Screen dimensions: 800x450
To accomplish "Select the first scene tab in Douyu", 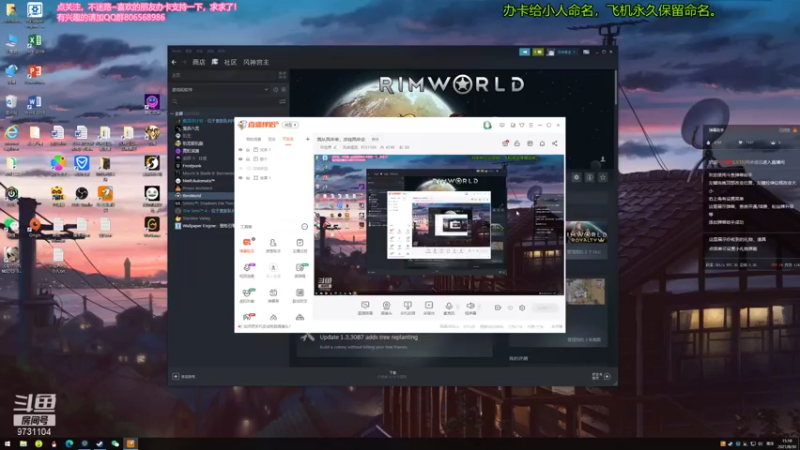I will pyautogui.click(x=254, y=139).
